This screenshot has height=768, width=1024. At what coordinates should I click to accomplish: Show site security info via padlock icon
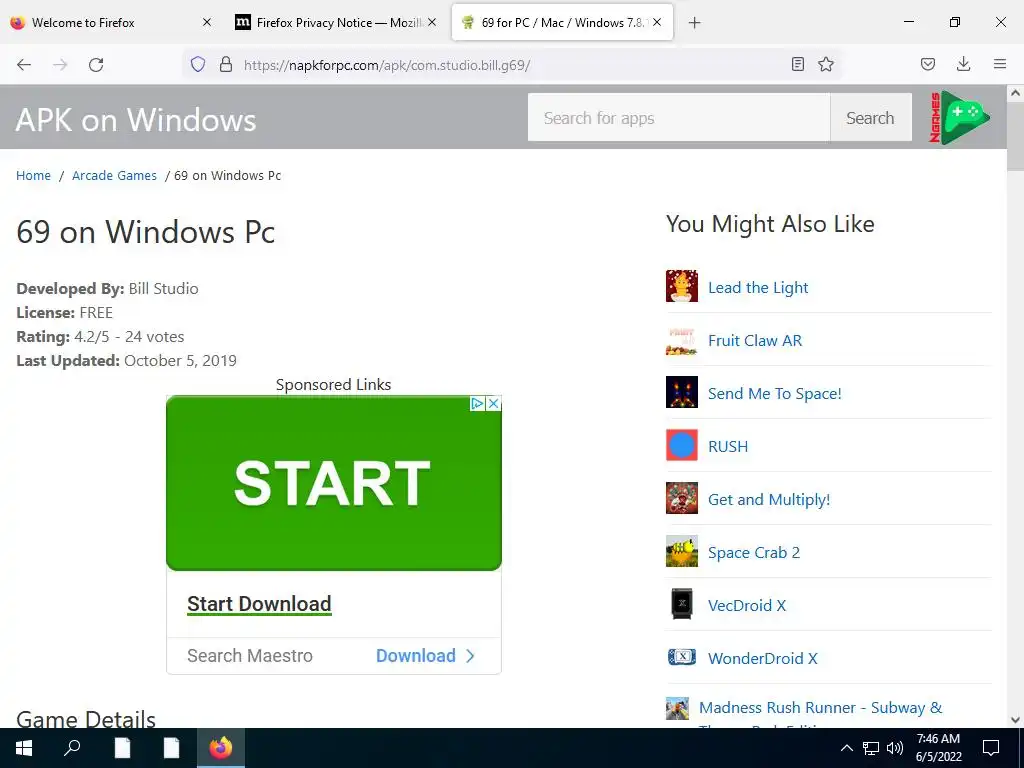[x=226, y=64]
